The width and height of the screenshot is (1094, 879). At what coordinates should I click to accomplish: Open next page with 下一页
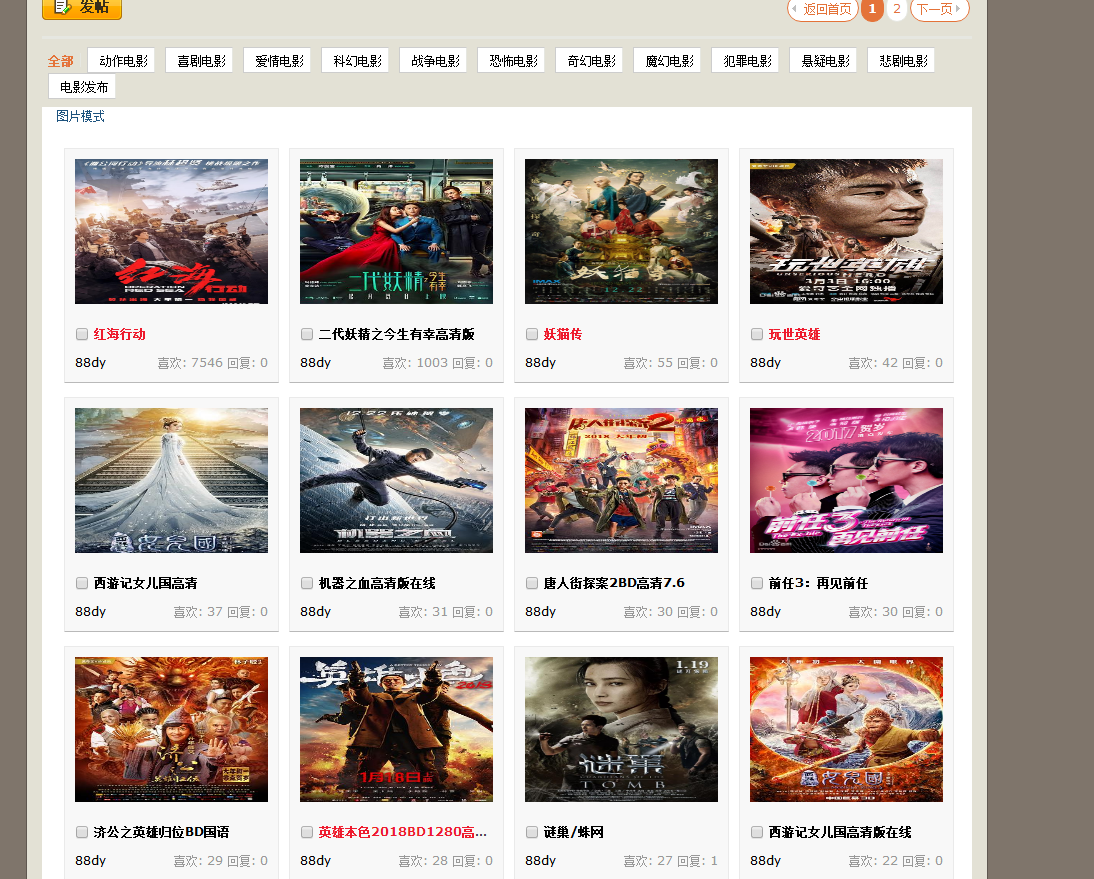(x=939, y=9)
